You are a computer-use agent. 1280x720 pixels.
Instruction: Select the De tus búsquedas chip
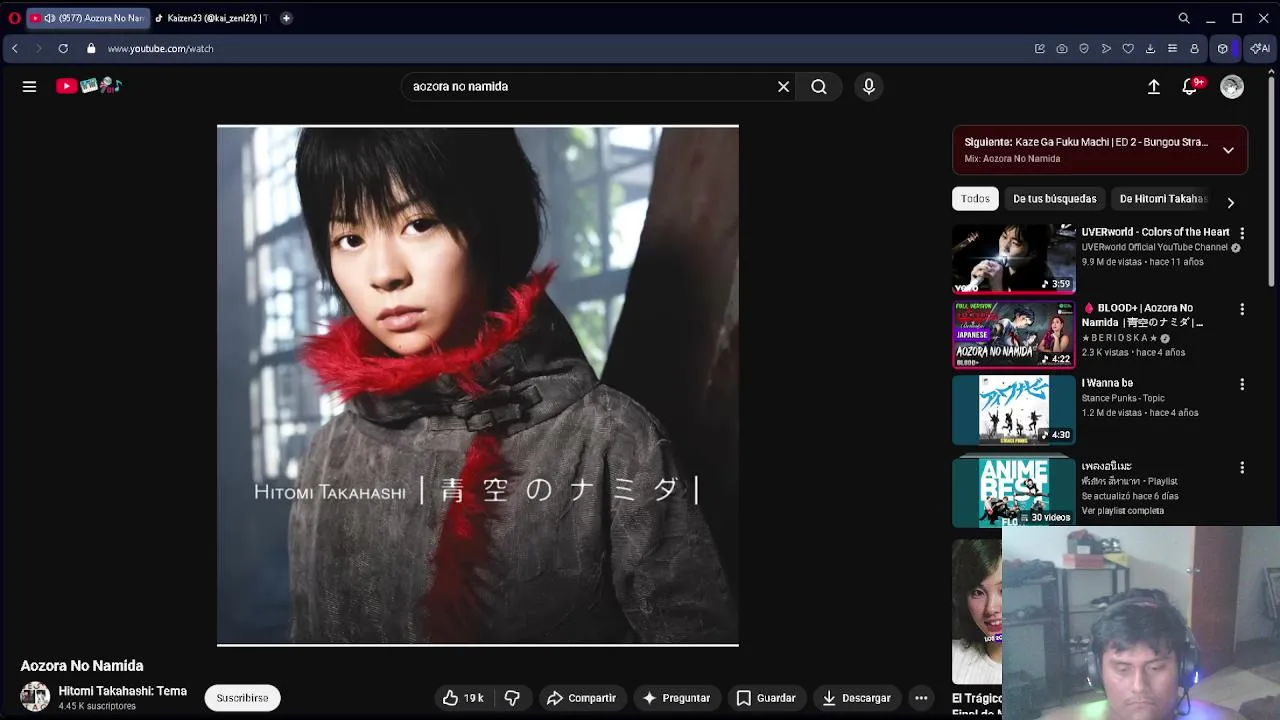1055,199
